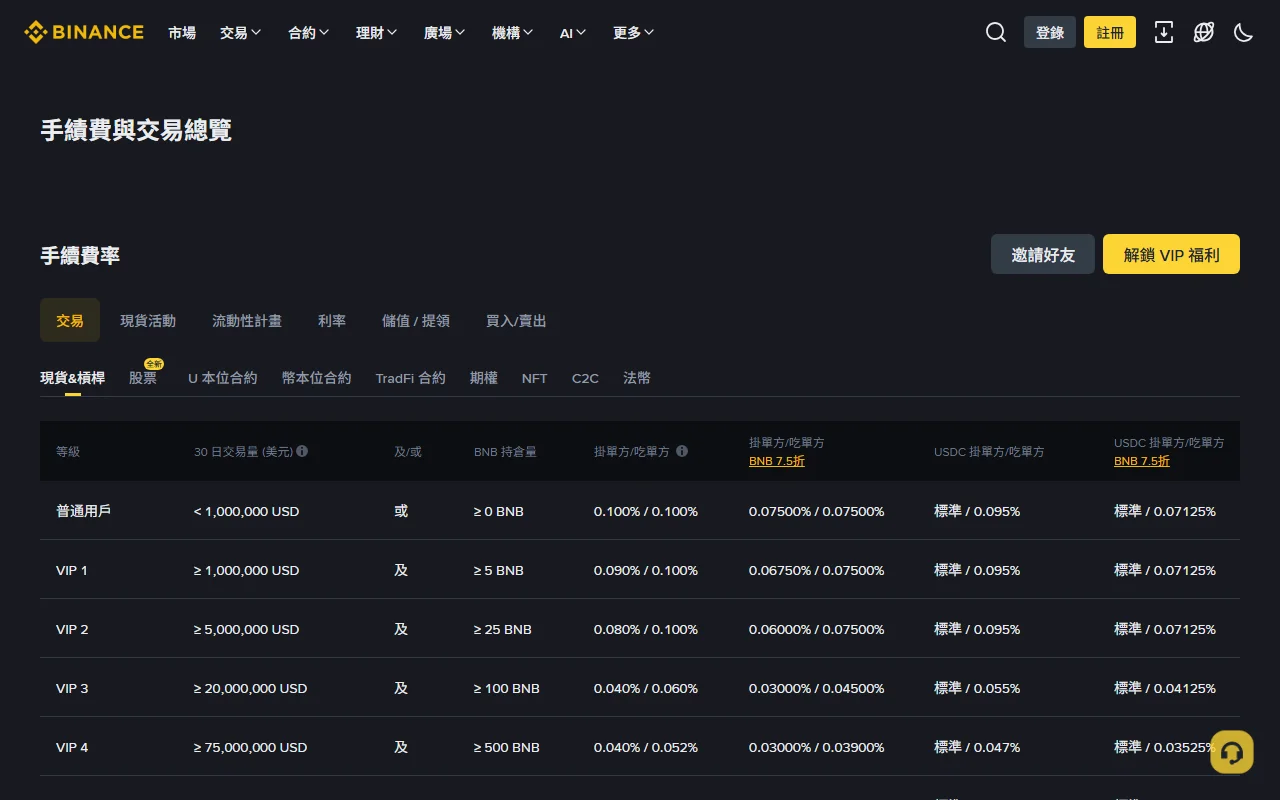This screenshot has height=800, width=1280.
Task: Expand the 機構 dropdown menu
Action: 513,32
